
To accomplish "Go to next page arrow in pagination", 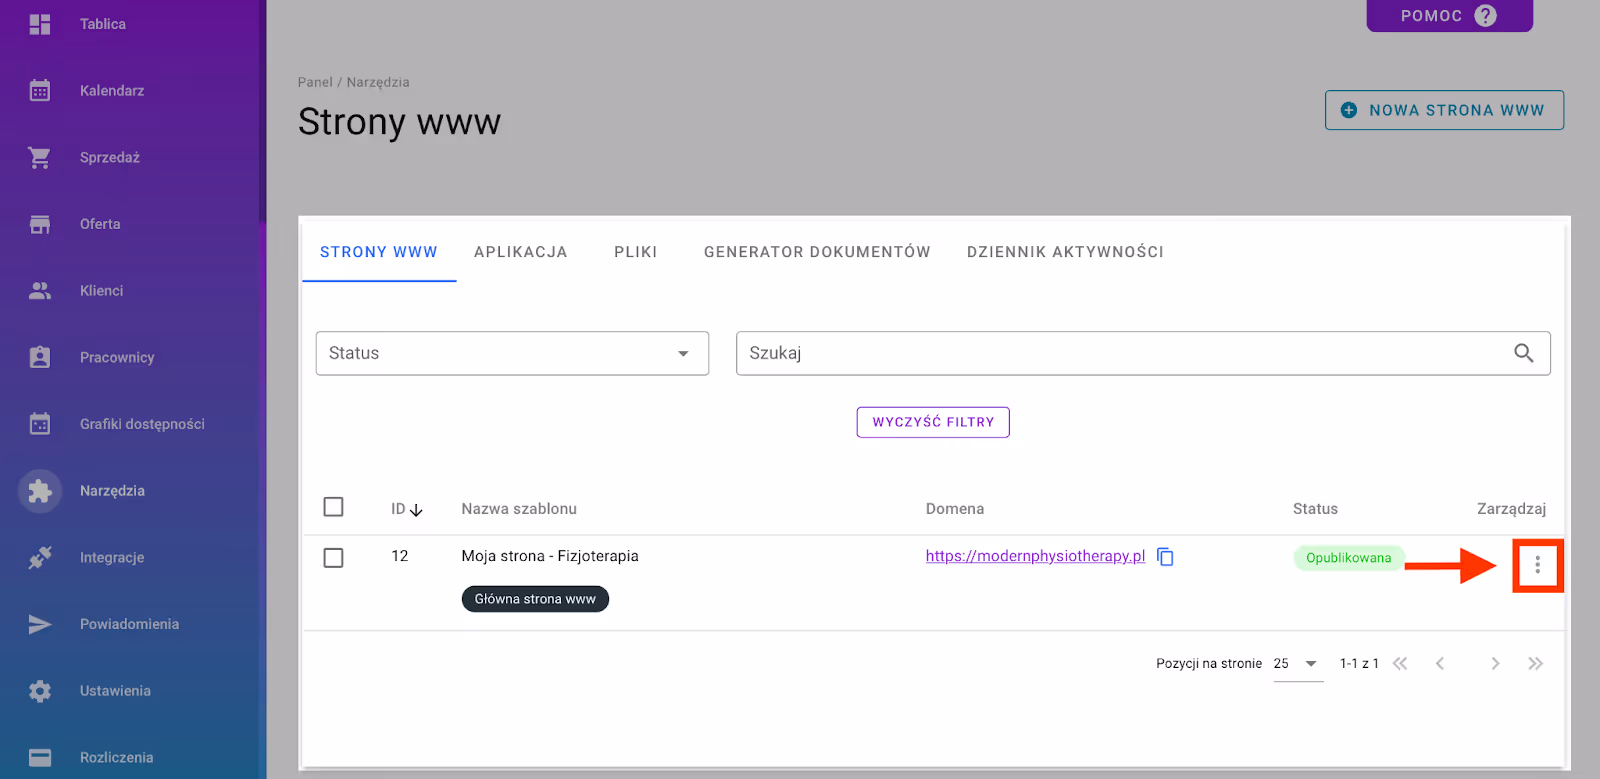I will click(1495, 664).
